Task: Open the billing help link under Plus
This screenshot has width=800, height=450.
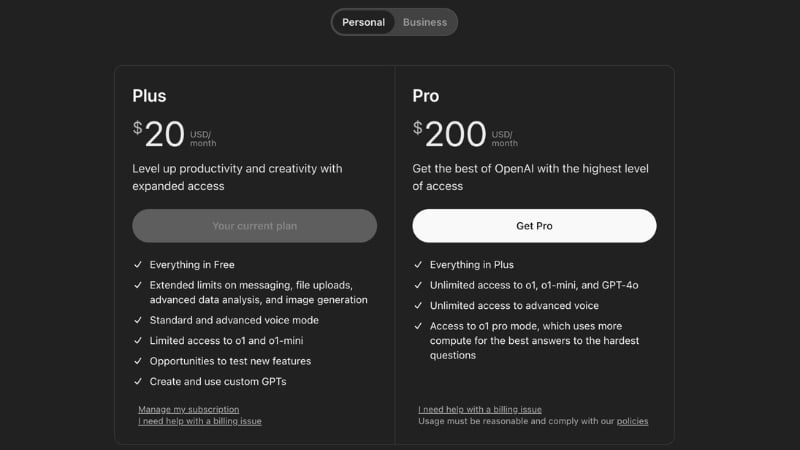Action: [x=200, y=421]
